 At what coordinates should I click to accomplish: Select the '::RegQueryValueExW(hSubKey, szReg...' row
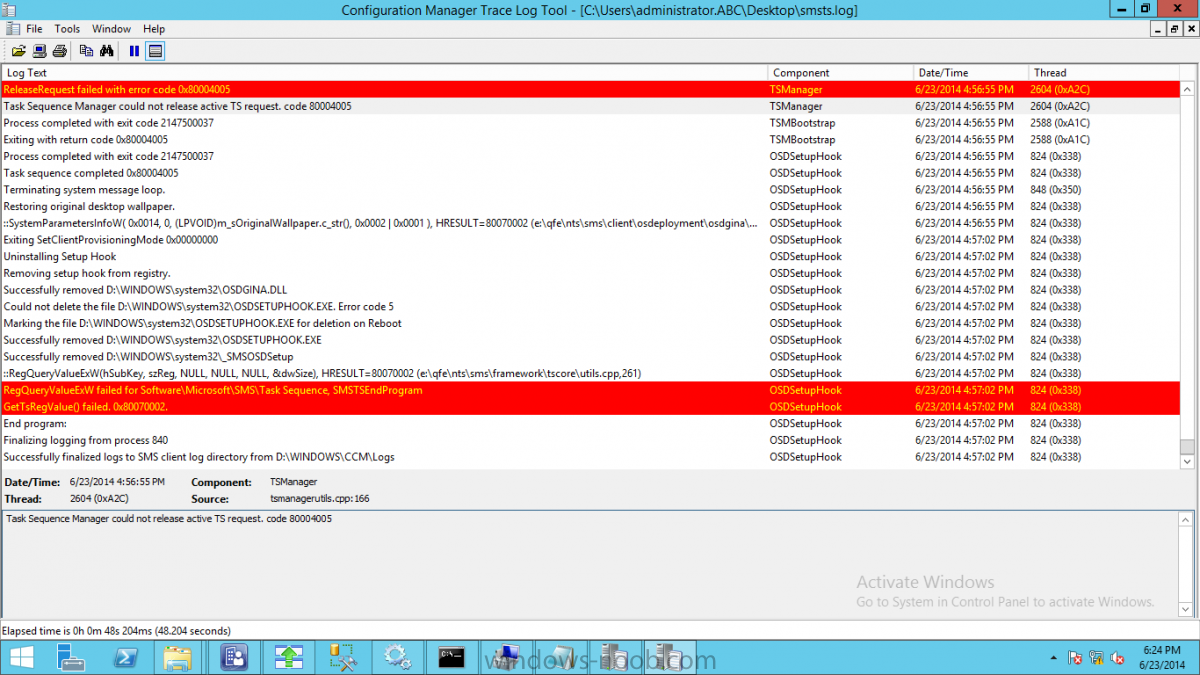click(590, 373)
